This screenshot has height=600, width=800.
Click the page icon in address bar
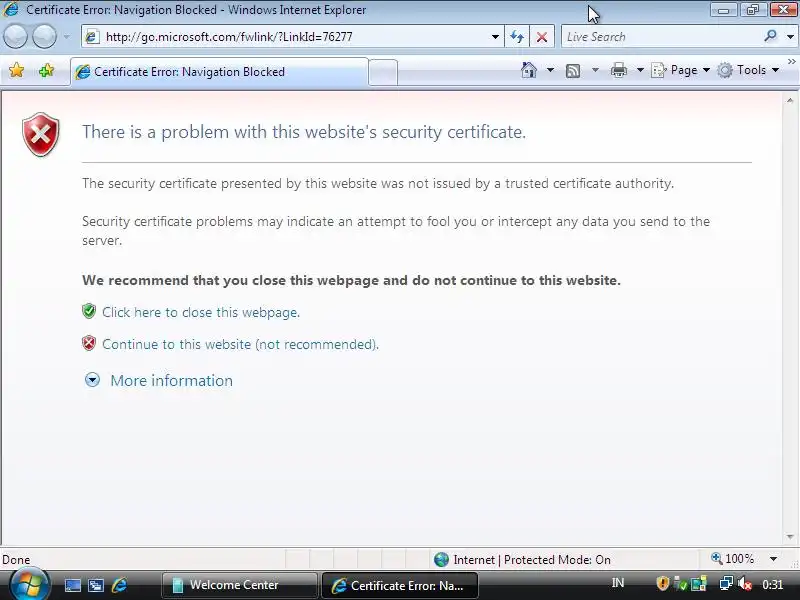pyautogui.click(x=92, y=37)
